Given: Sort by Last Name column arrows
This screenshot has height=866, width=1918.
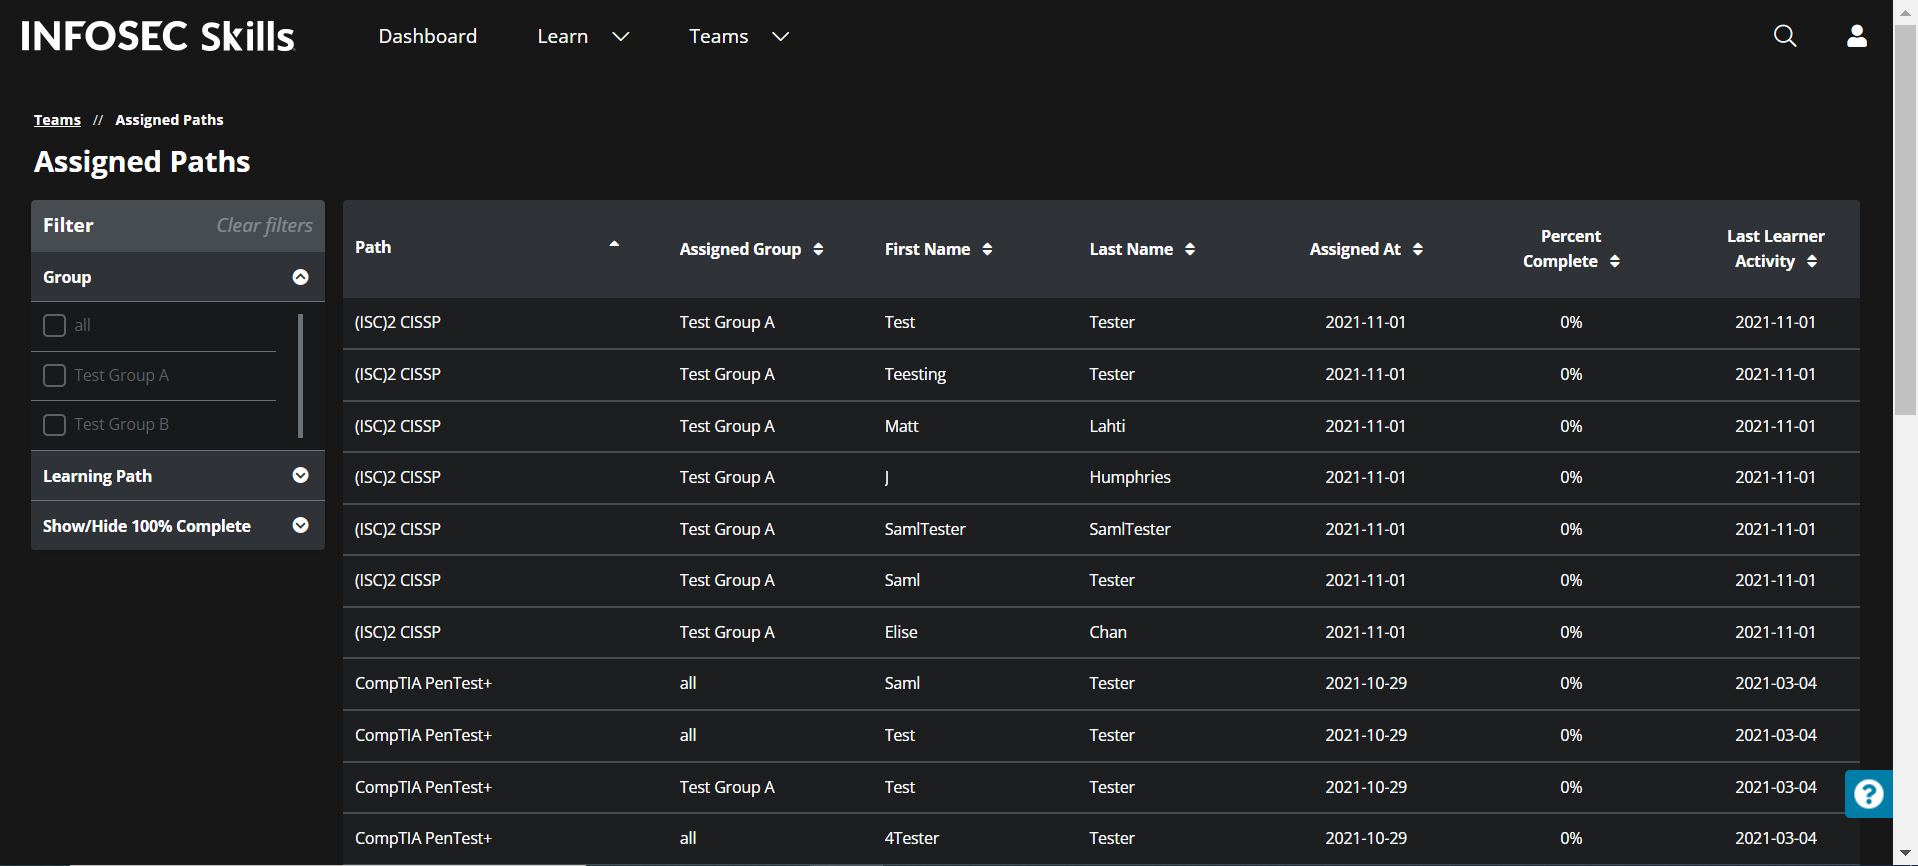Looking at the screenshot, I should pos(1190,249).
